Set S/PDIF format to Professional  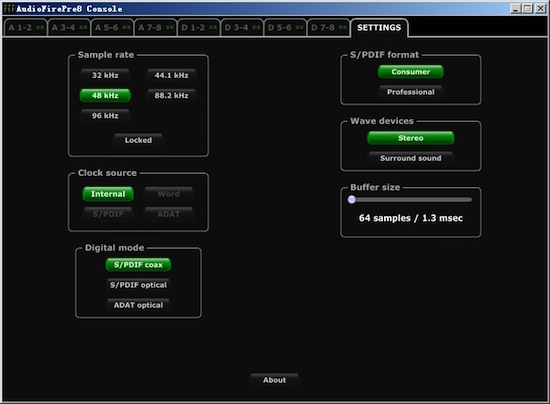point(411,92)
